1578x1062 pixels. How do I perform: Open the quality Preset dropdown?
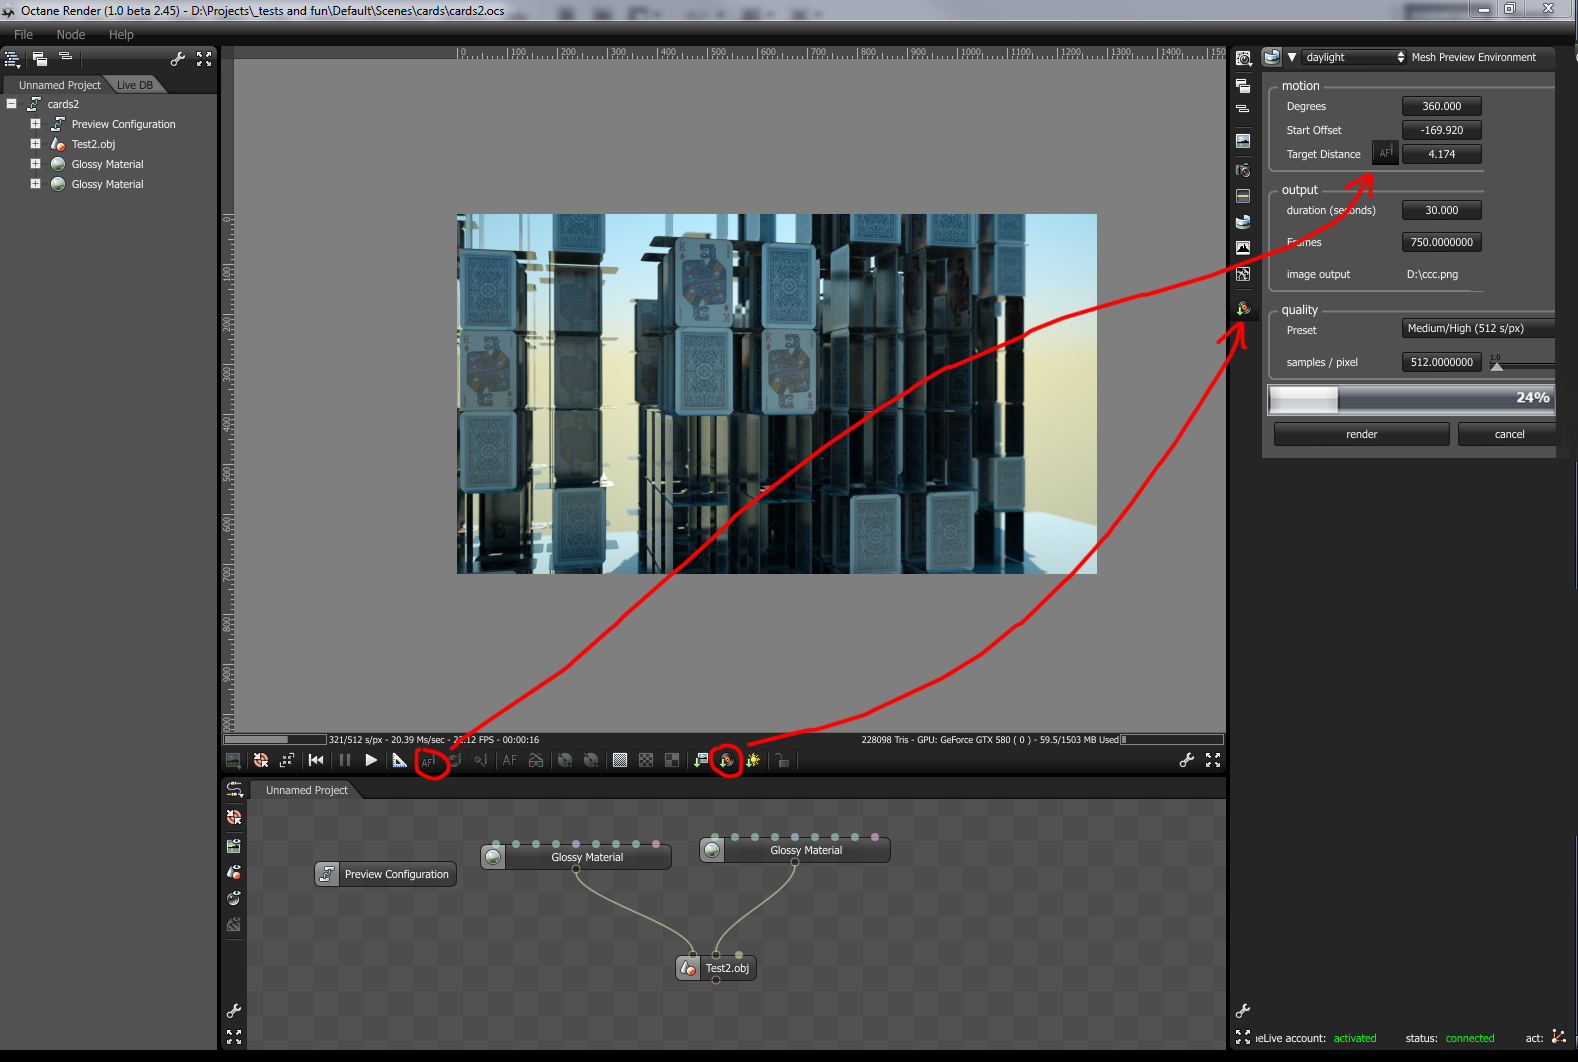pyautogui.click(x=1478, y=328)
